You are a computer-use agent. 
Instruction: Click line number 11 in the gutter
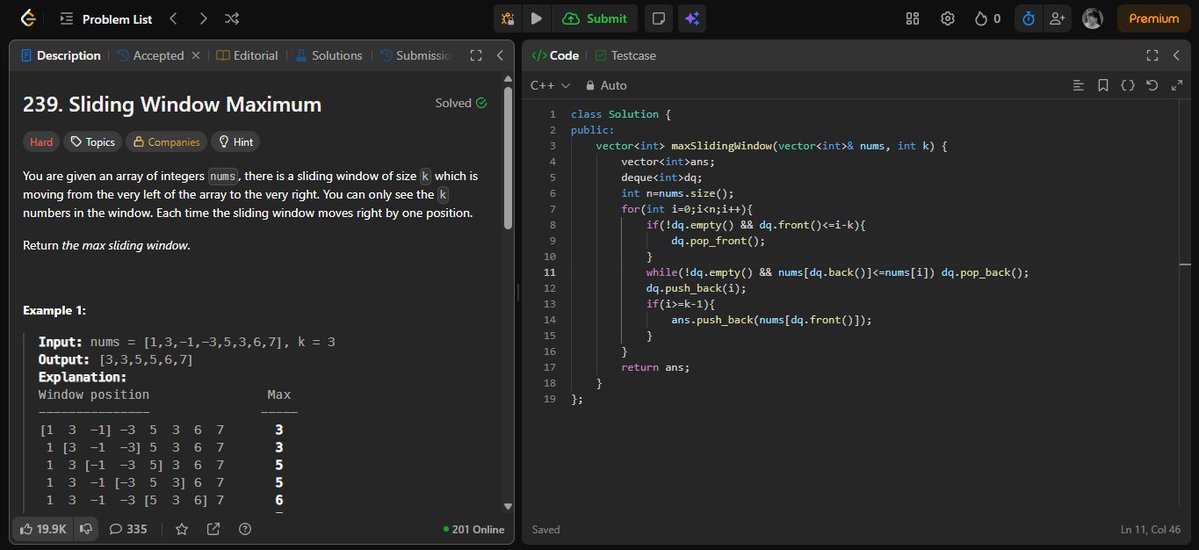coord(551,272)
